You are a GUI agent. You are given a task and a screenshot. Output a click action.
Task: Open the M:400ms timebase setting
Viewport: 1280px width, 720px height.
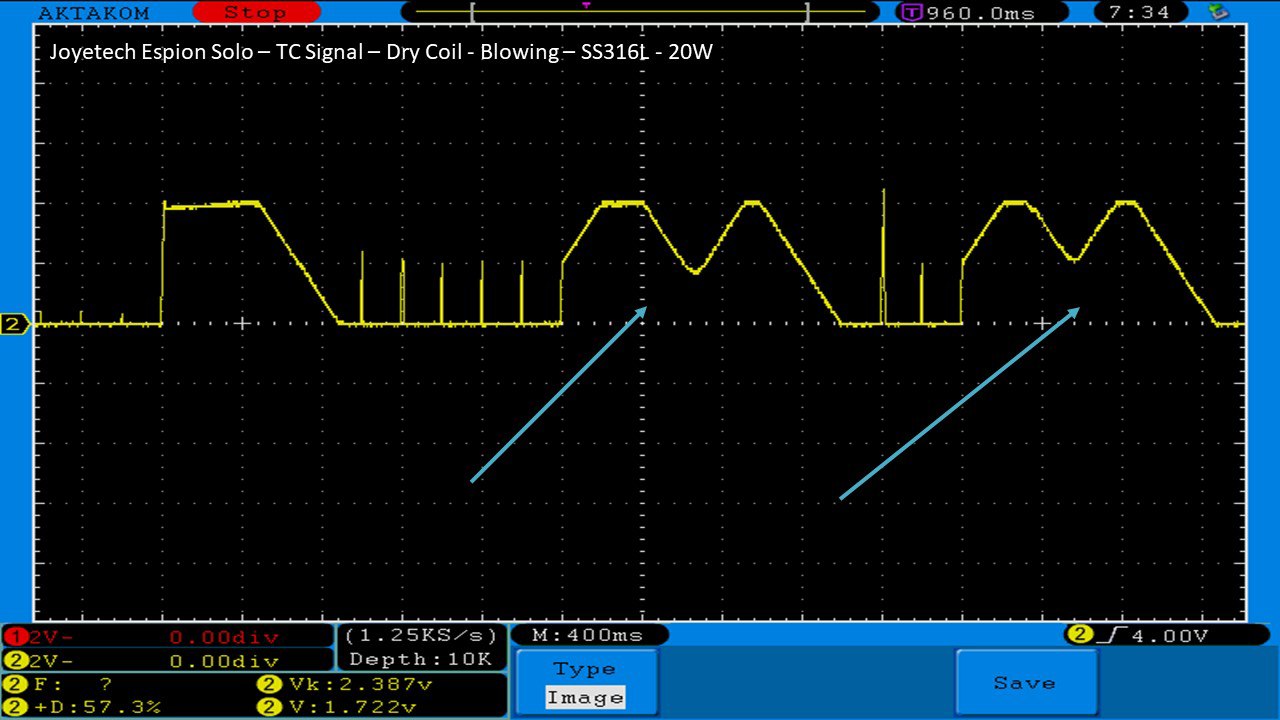(x=589, y=635)
